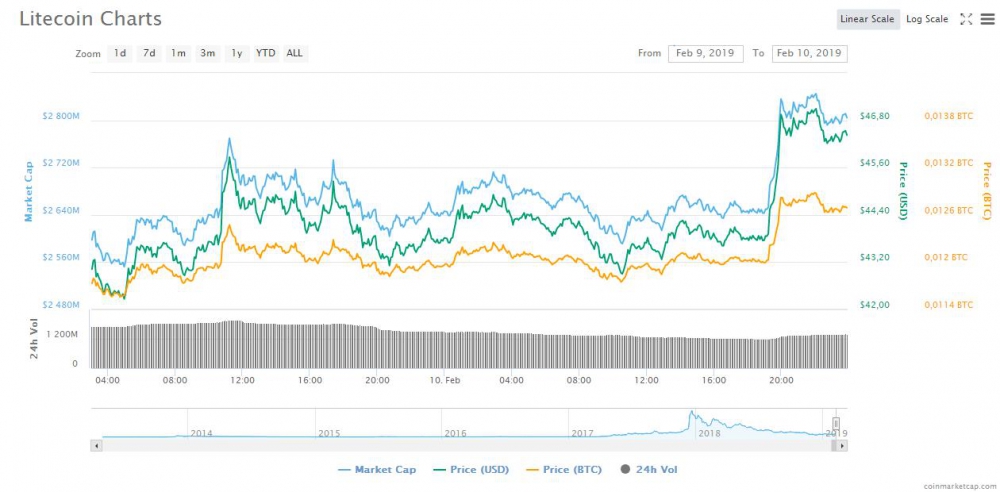This screenshot has height=492, width=1000.
Task: Set zoom range to YTD
Action: (265, 54)
